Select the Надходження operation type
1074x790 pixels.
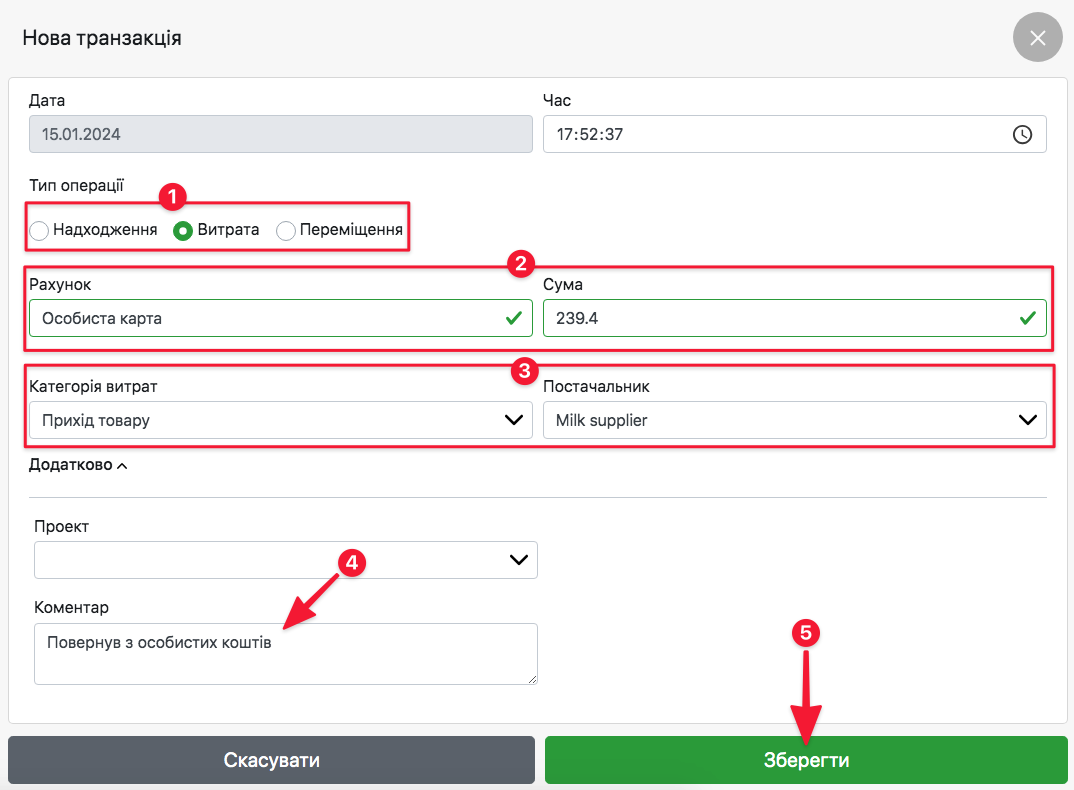click(39, 231)
